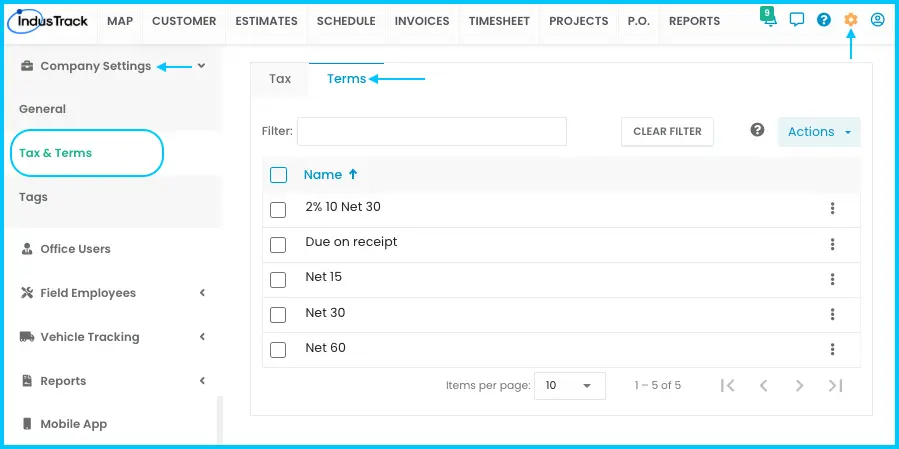The image size is (899, 449).
Task: Expand the Field Employees section chevron
Action: coord(202,293)
